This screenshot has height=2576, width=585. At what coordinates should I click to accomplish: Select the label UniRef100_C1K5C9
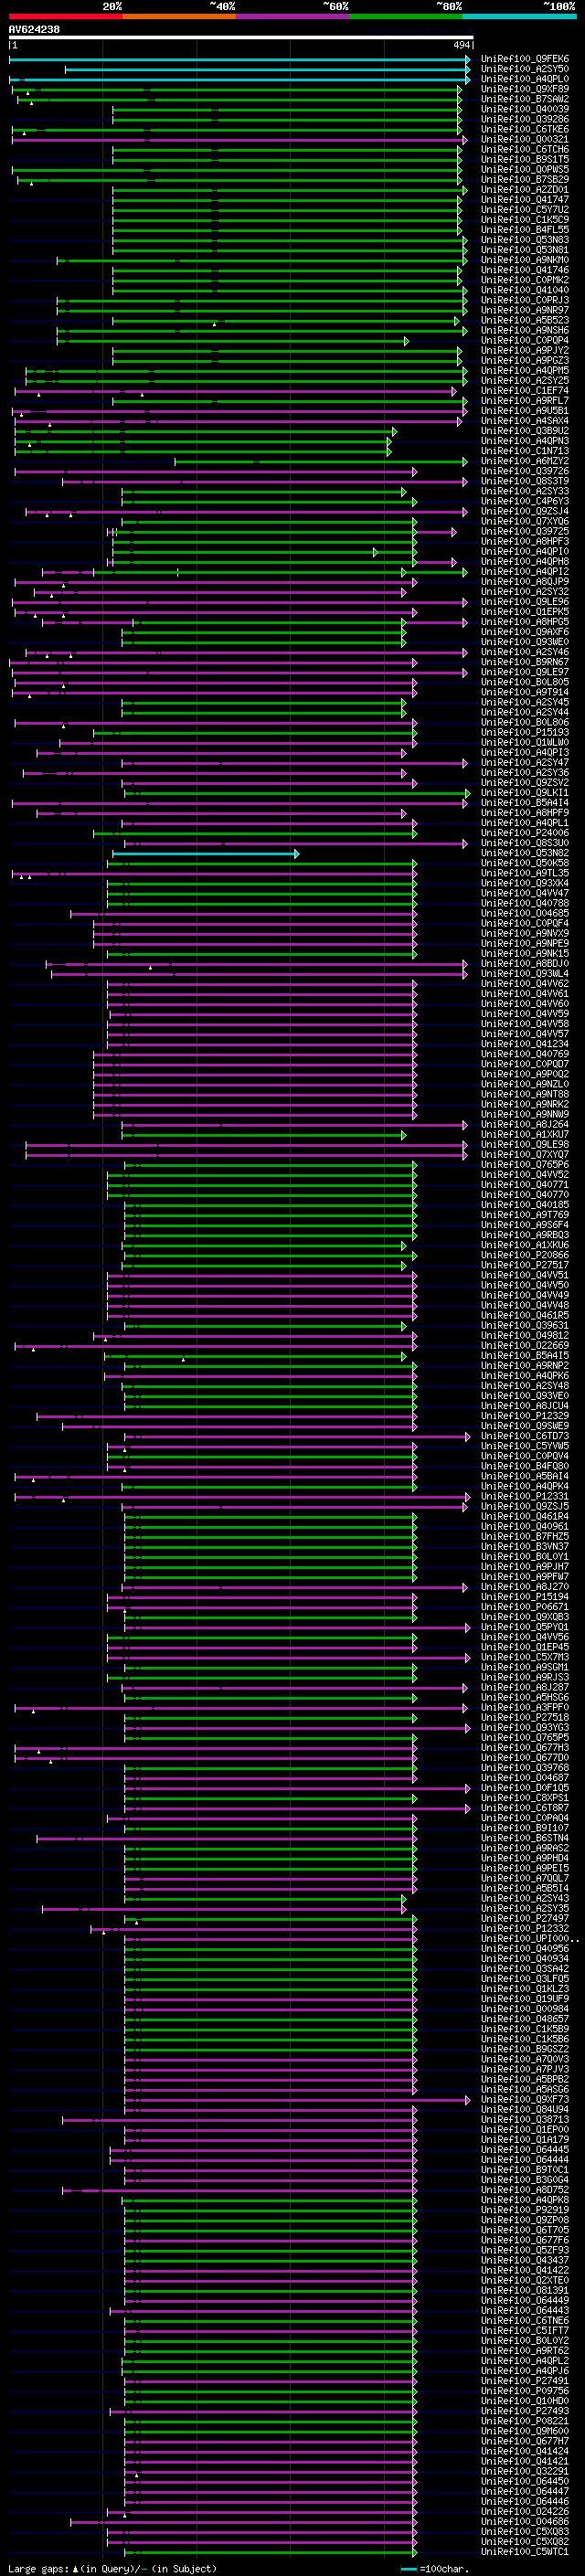(525, 220)
